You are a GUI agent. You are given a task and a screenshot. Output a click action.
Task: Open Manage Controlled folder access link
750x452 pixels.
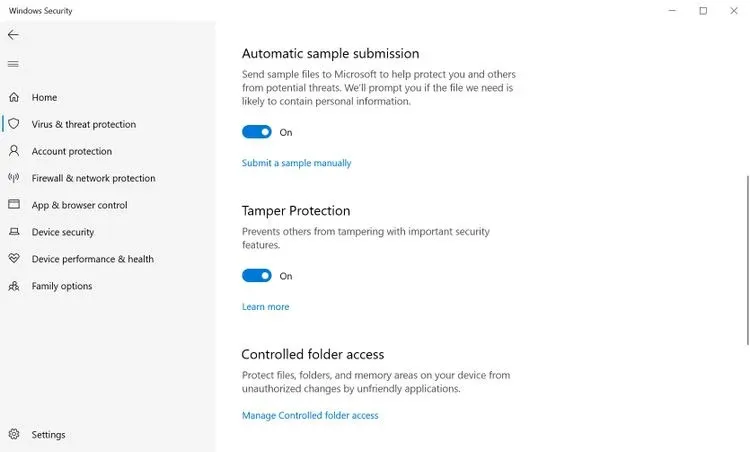[310, 416]
